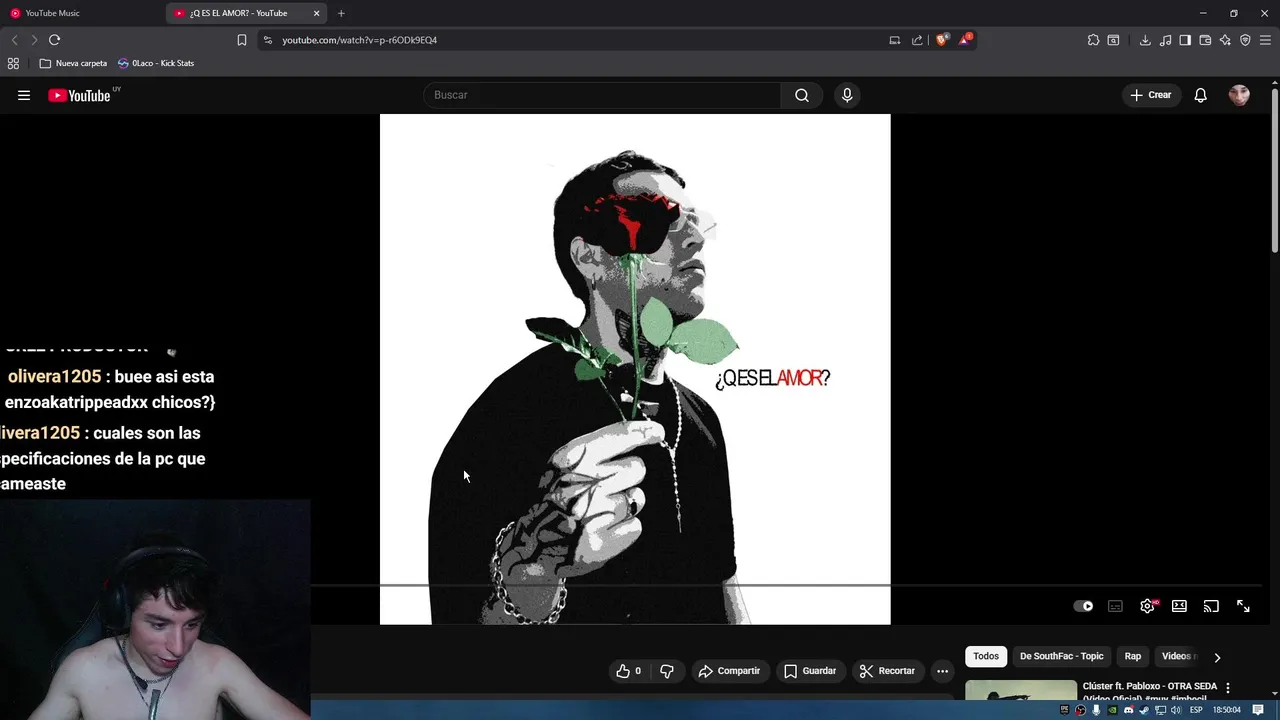The image size is (1280, 720).
Task: Select the ¿Q ES EL AMOR? tab
Action: pos(240,13)
